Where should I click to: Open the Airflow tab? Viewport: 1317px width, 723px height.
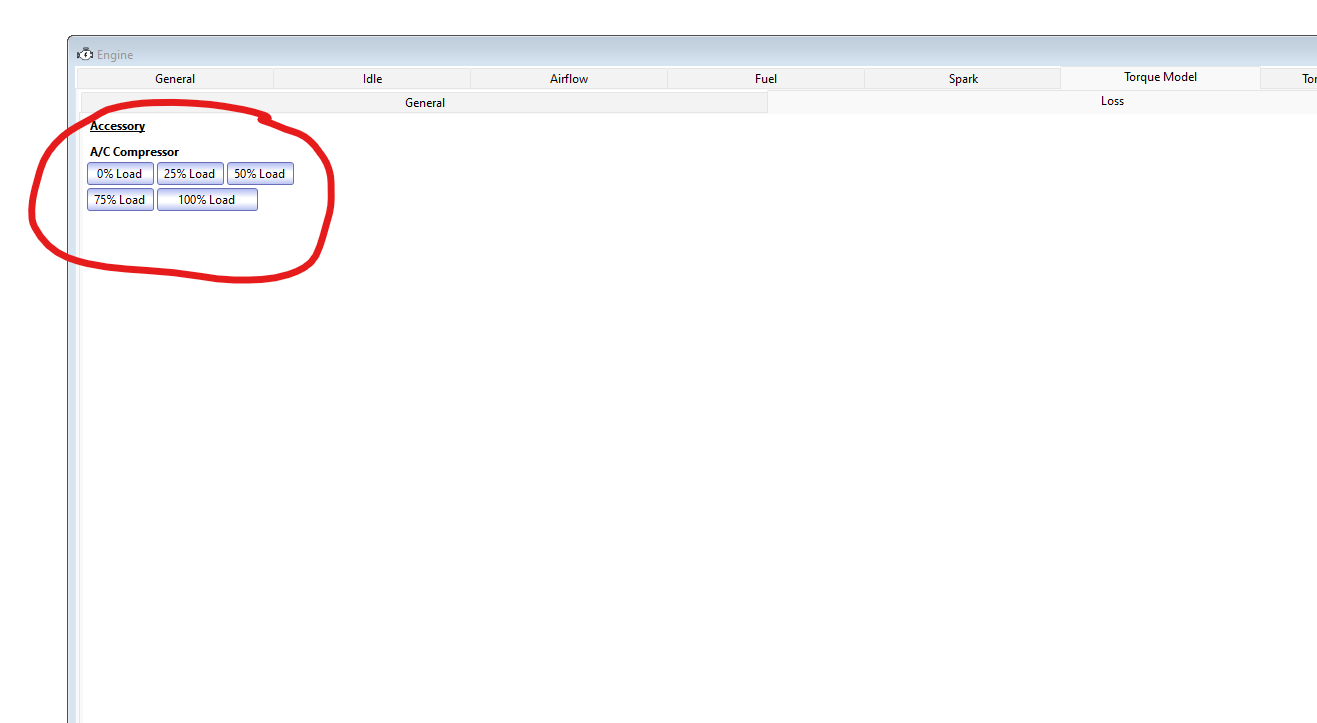pyautogui.click(x=569, y=79)
